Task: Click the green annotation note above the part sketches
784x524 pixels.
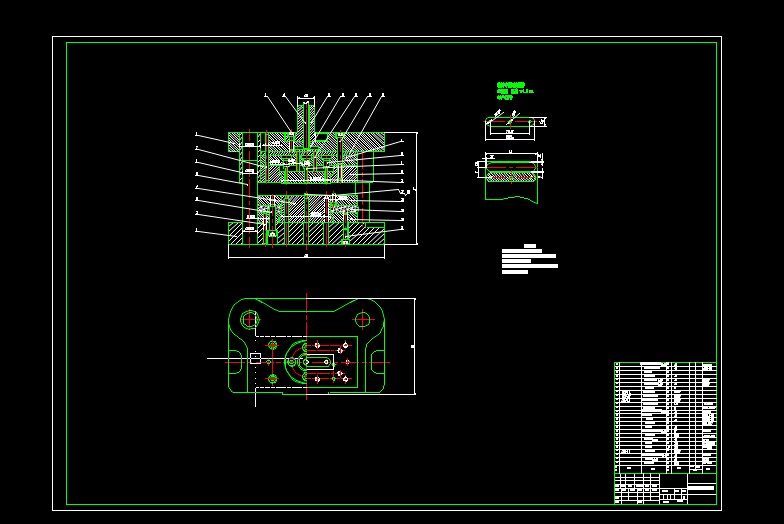Action: coord(514,92)
